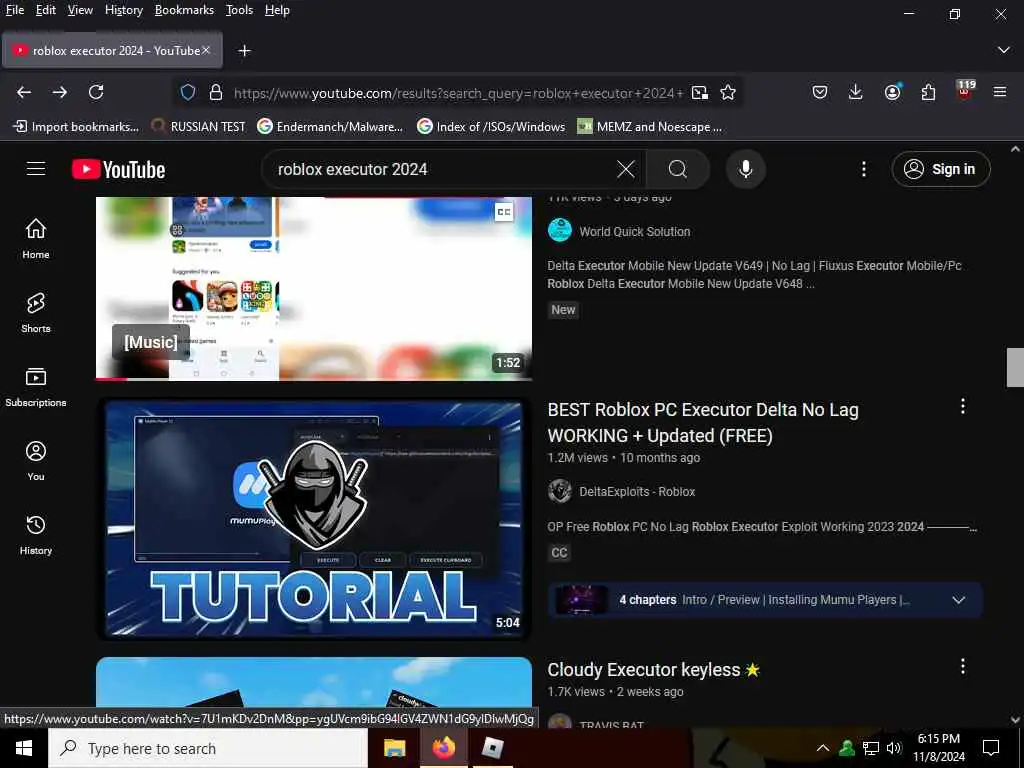1024x768 pixels.
Task: Open three-dot menu for Cloudy Executor video
Action: click(963, 666)
